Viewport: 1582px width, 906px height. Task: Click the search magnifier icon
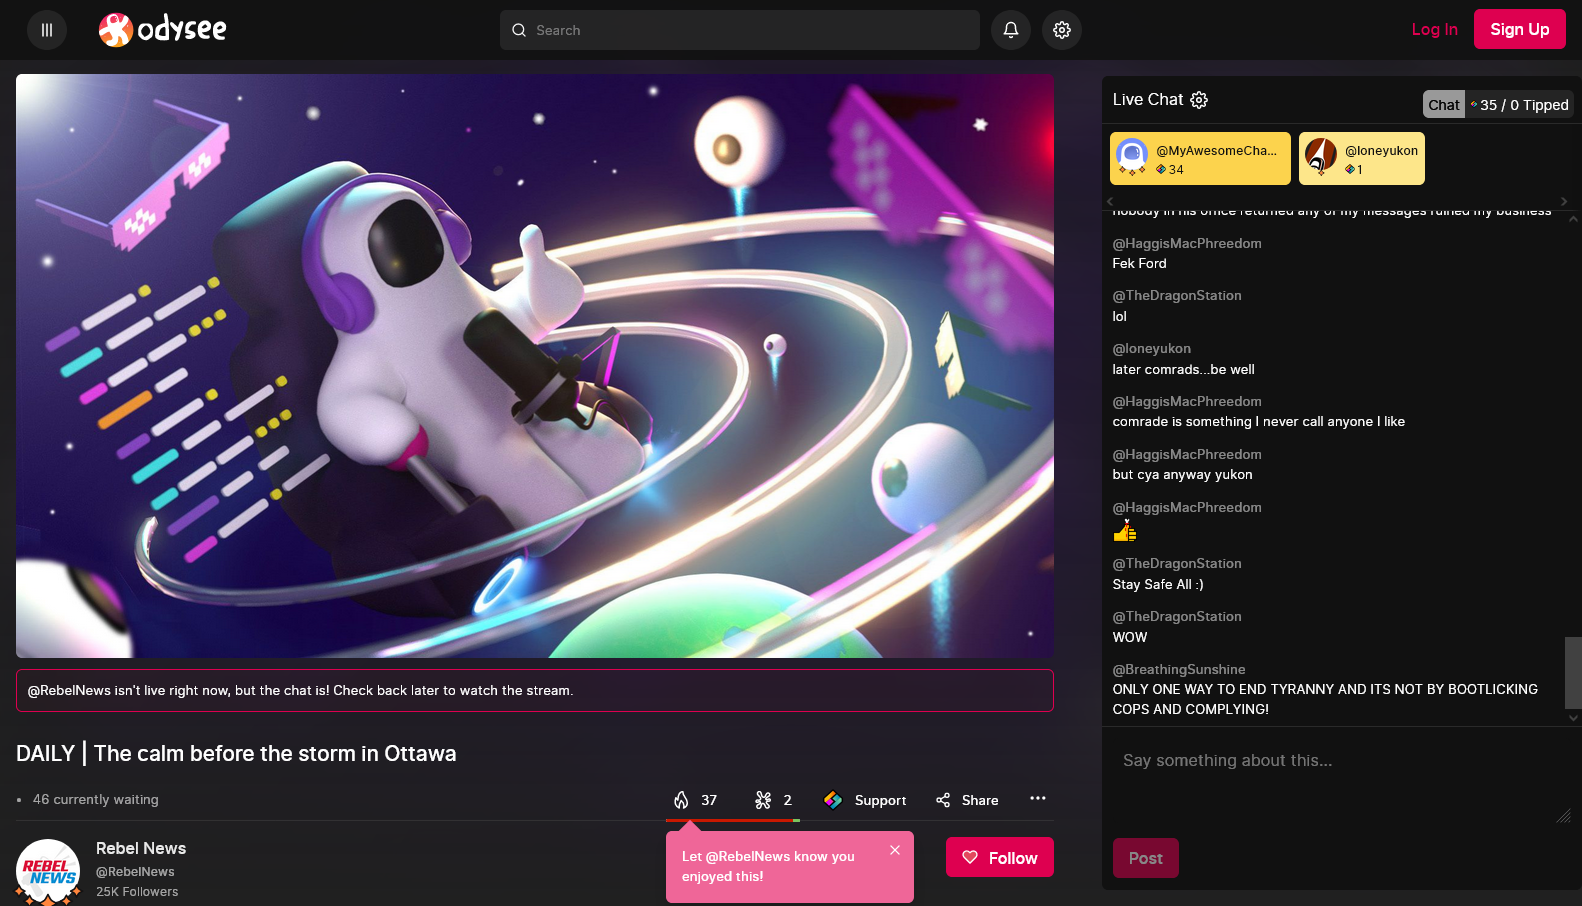(x=519, y=30)
